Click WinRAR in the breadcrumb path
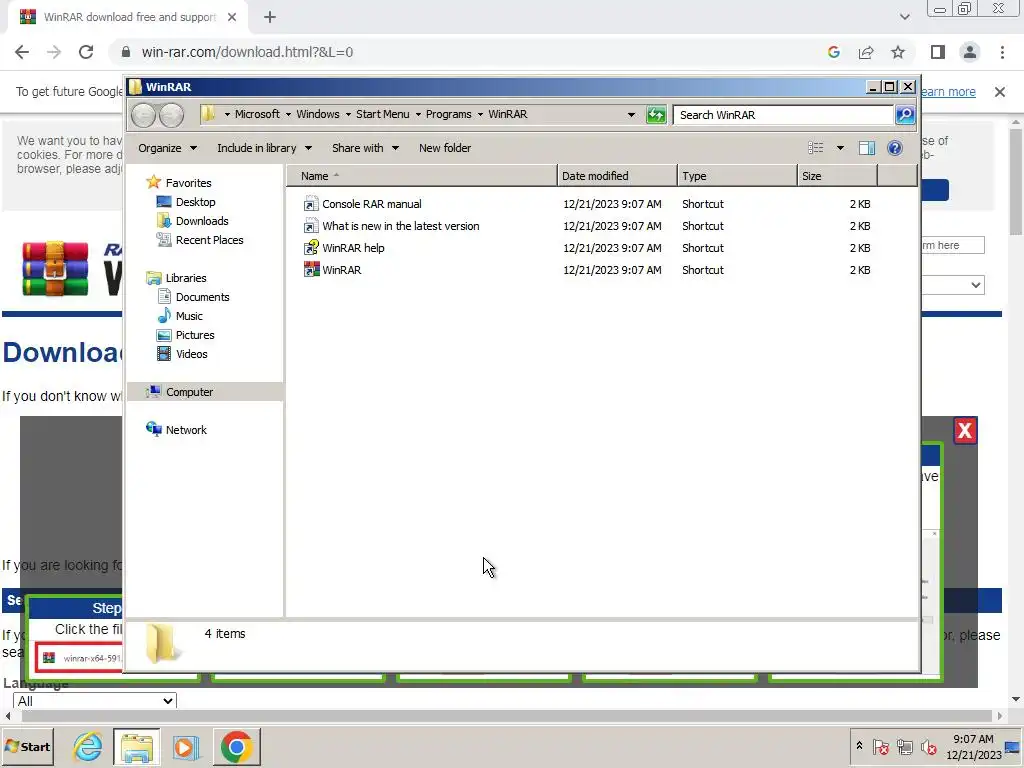The width and height of the screenshot is (1024, 768). tap(507, 114)
